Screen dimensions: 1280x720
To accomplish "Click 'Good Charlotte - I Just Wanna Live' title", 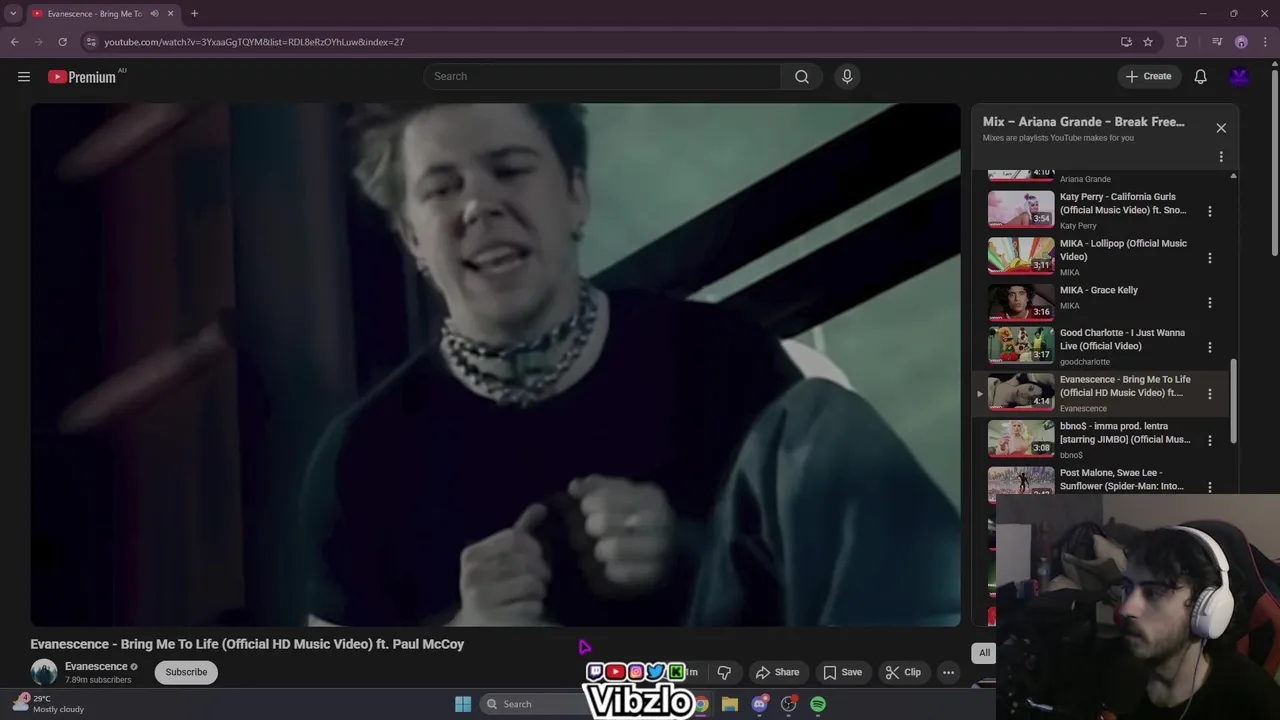I will [1122, 339].
